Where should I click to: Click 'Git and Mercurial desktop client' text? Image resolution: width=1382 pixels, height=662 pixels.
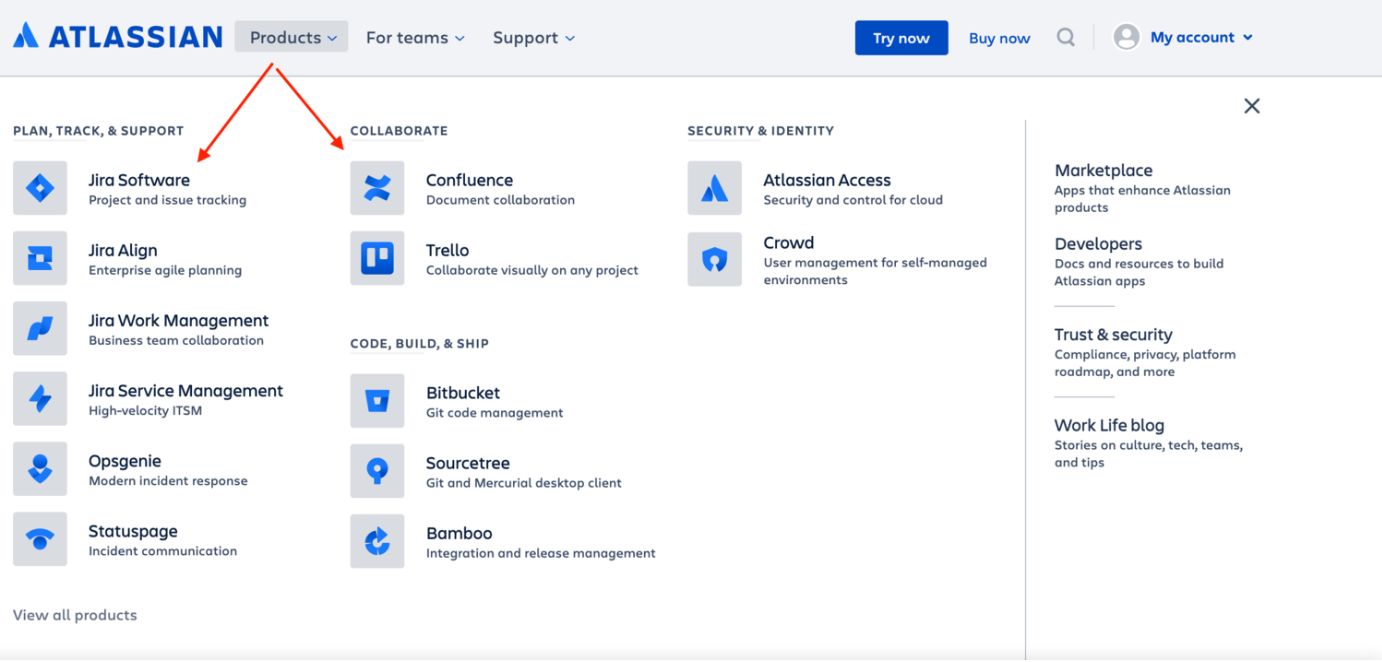[x=524, y=483]
